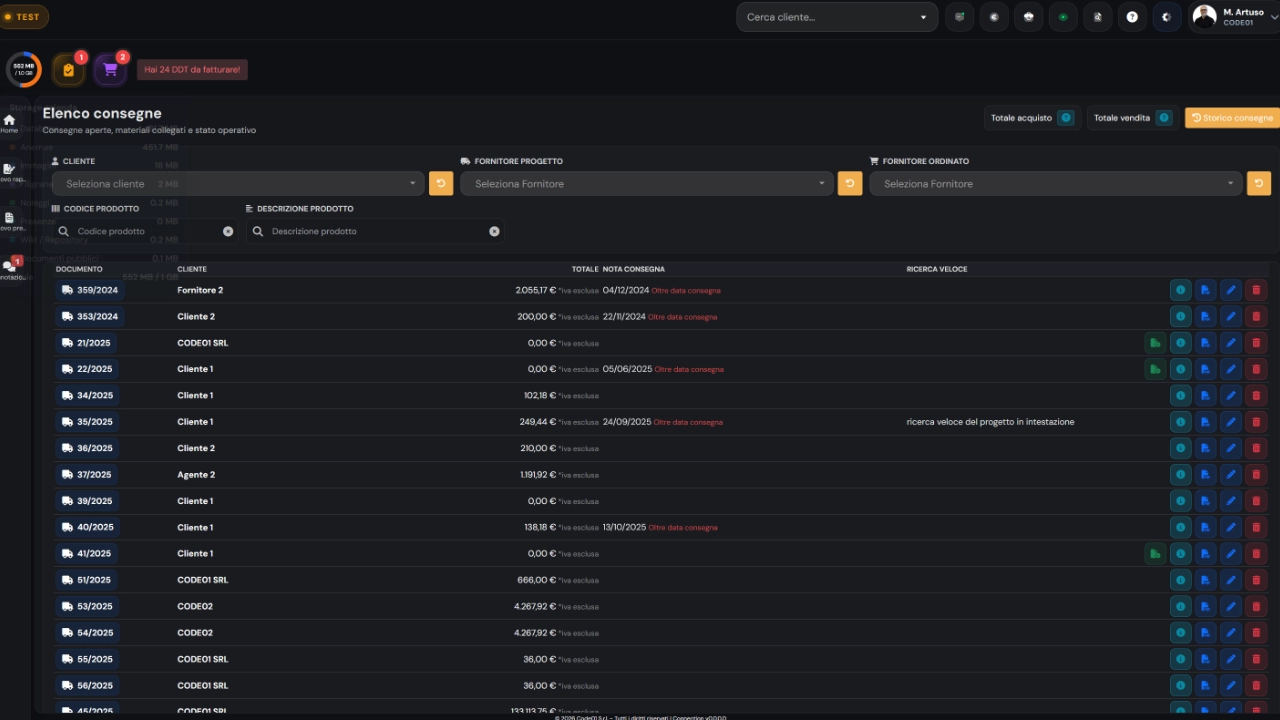Focus the Codice prodotto input
Viewport: 1280px width, 720px height.
pos(146,231)
